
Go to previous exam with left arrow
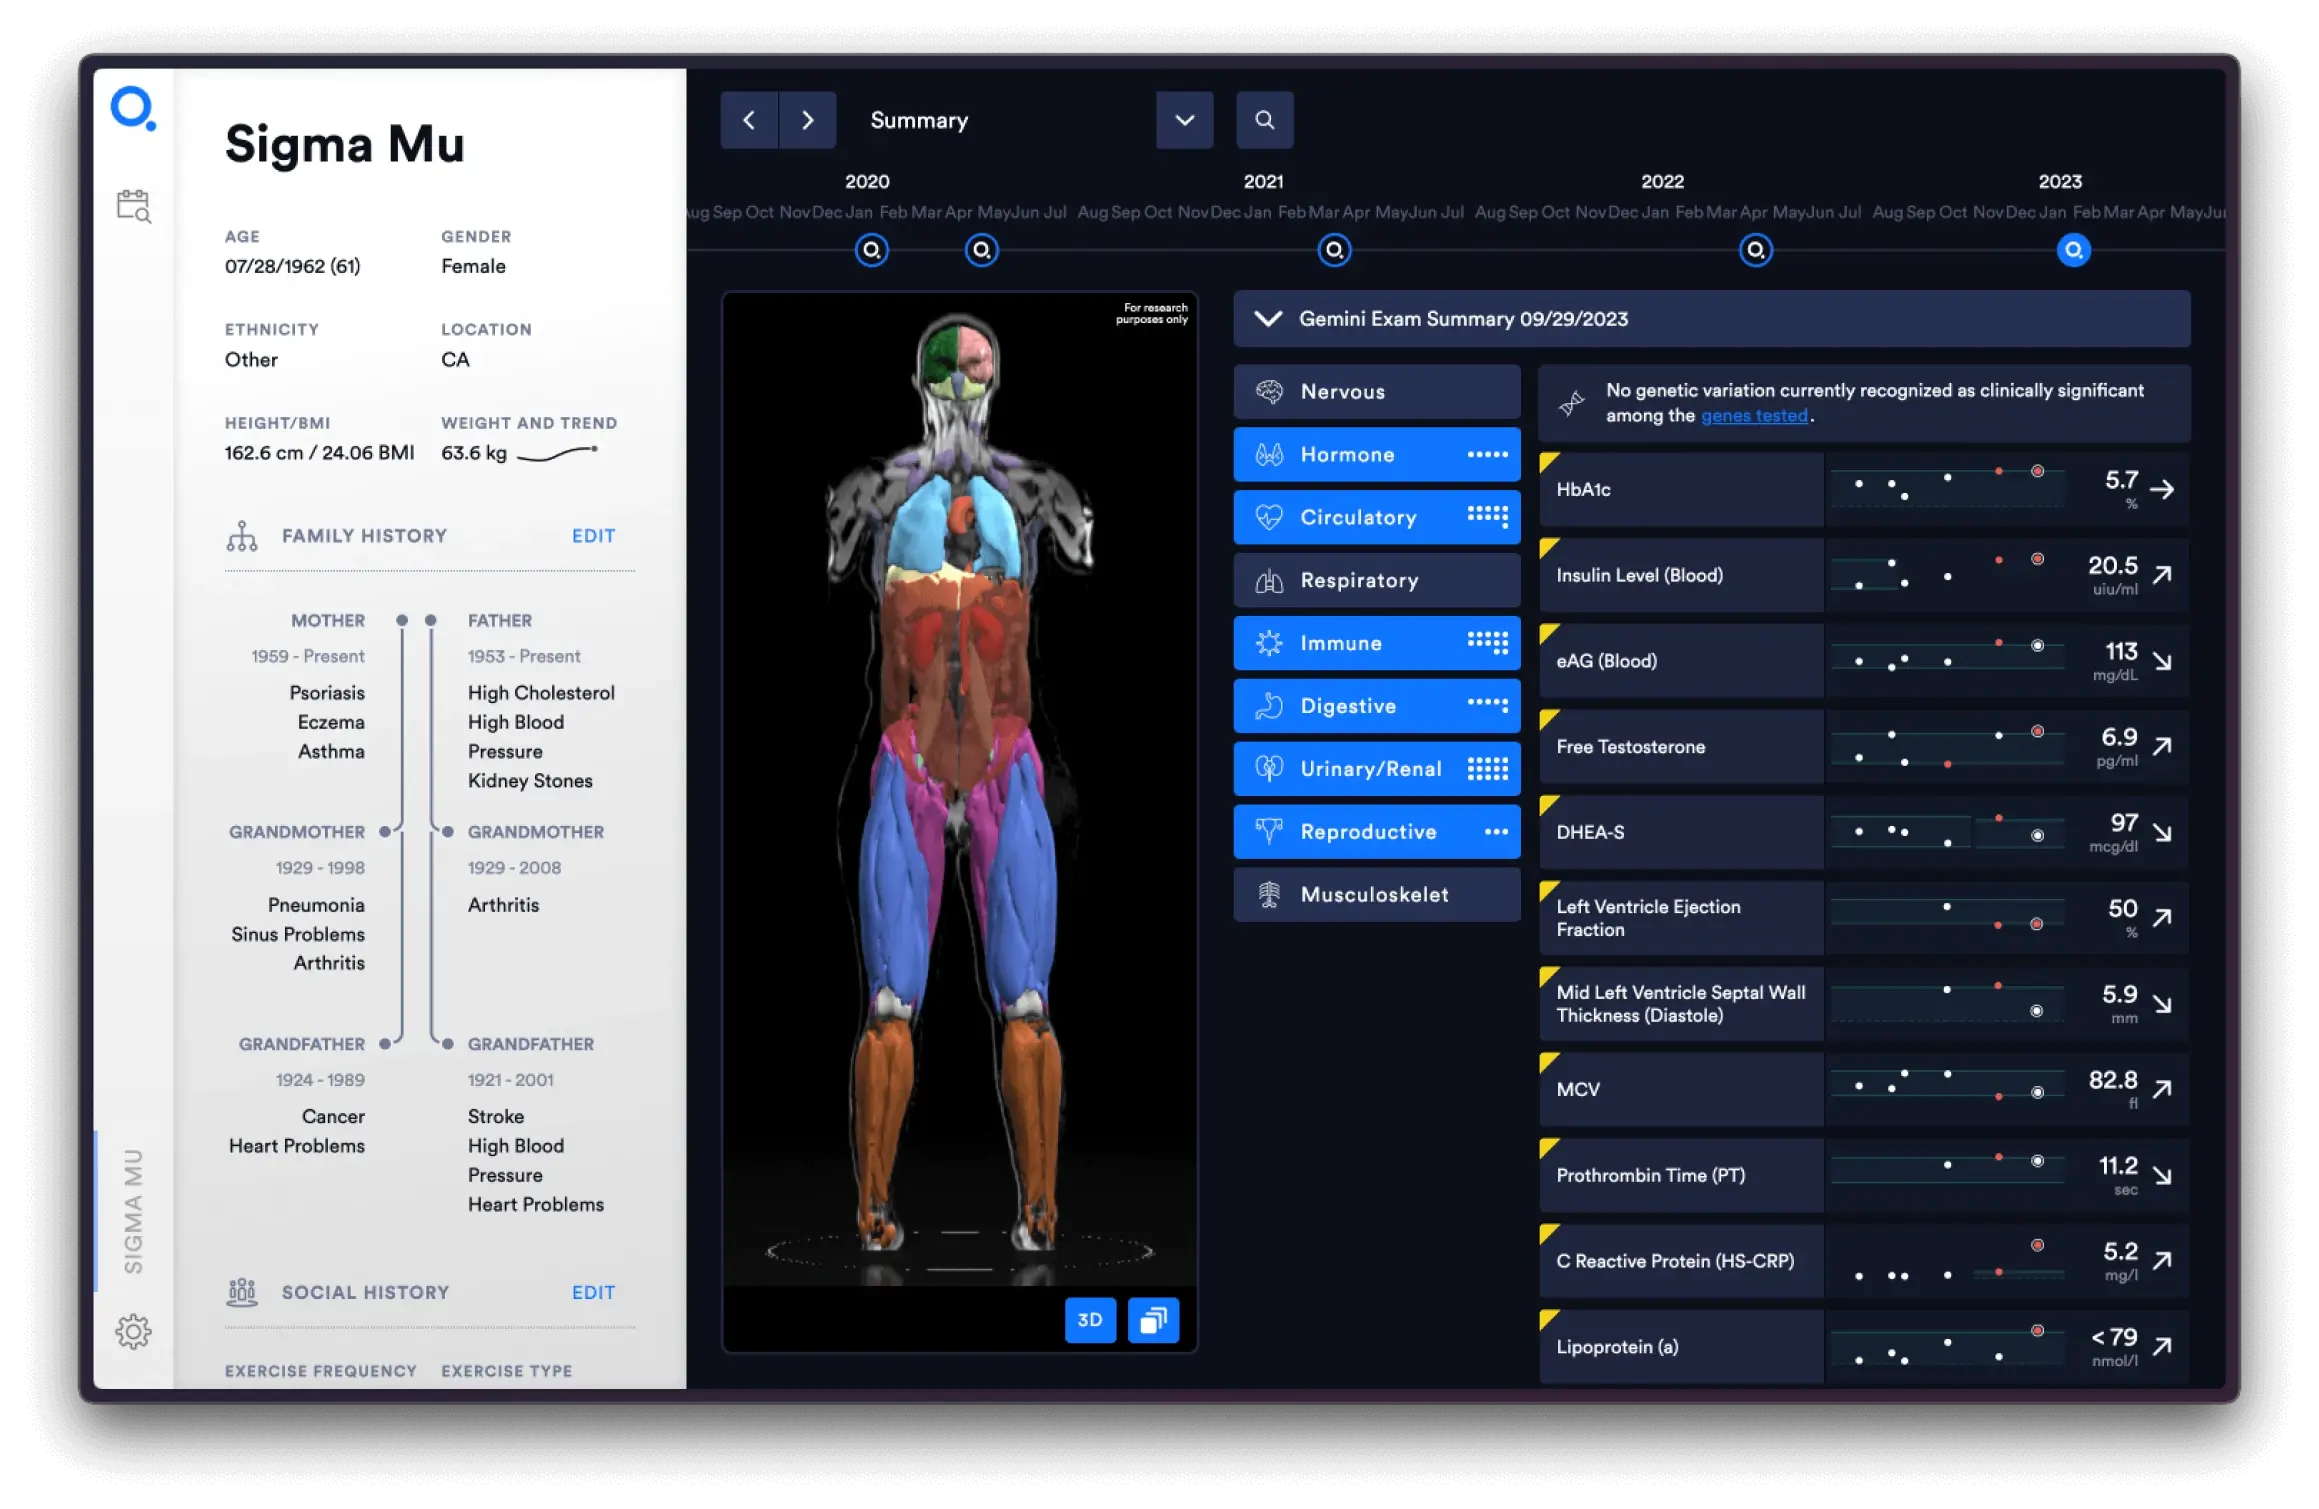tap(749, 120)
